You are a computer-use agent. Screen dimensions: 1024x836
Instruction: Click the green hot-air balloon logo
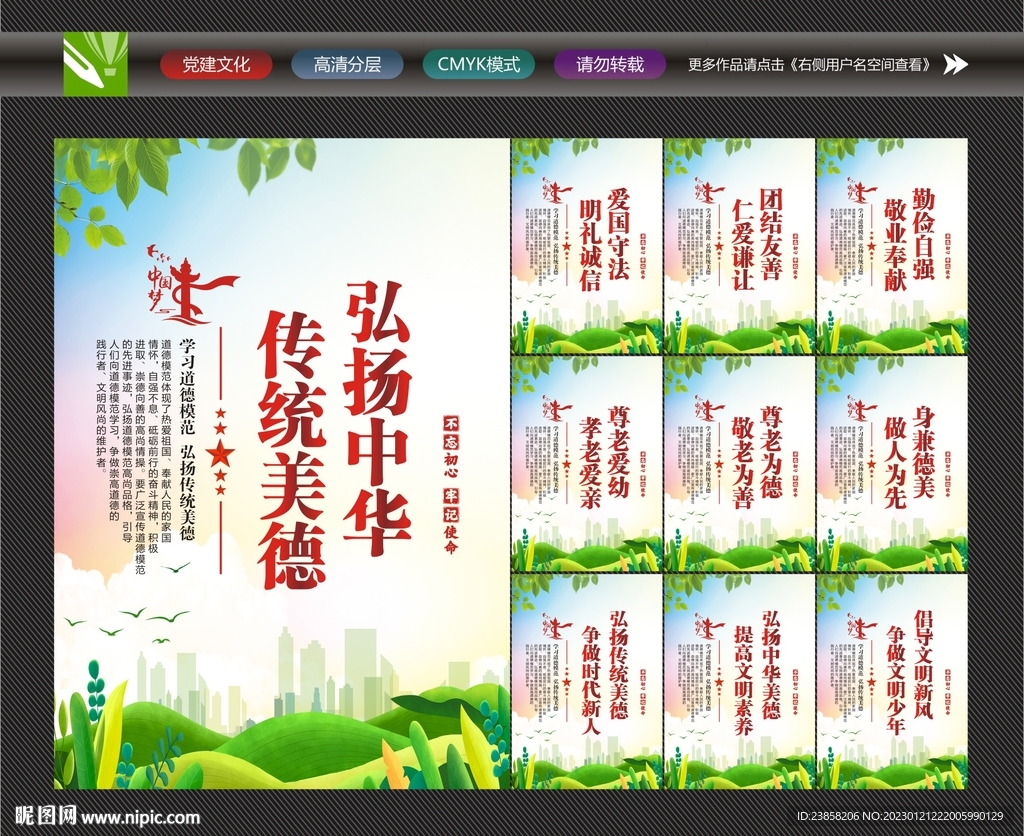click(95, 64)
